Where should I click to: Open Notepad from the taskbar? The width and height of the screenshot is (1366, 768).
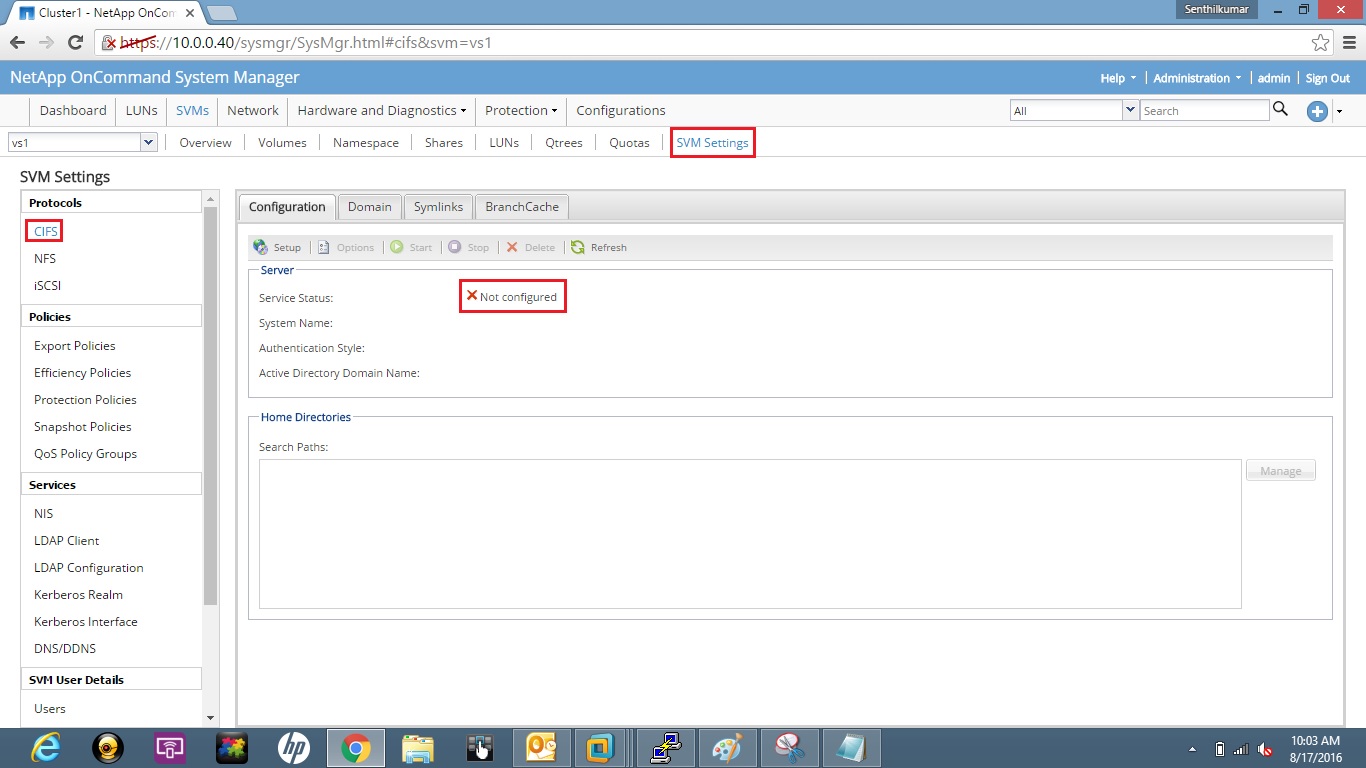(852, 747)
